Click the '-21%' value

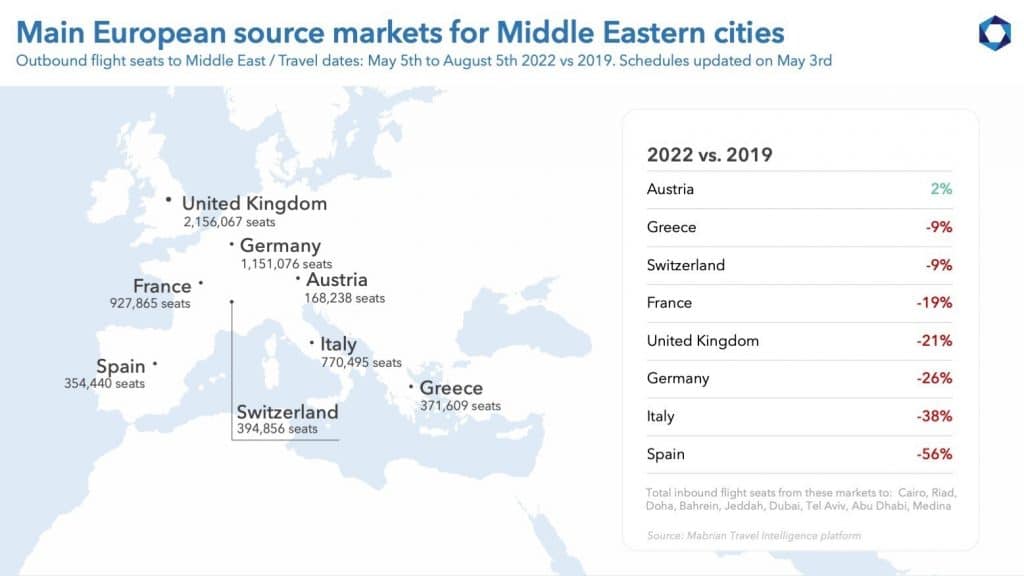(x=935, y=341)
